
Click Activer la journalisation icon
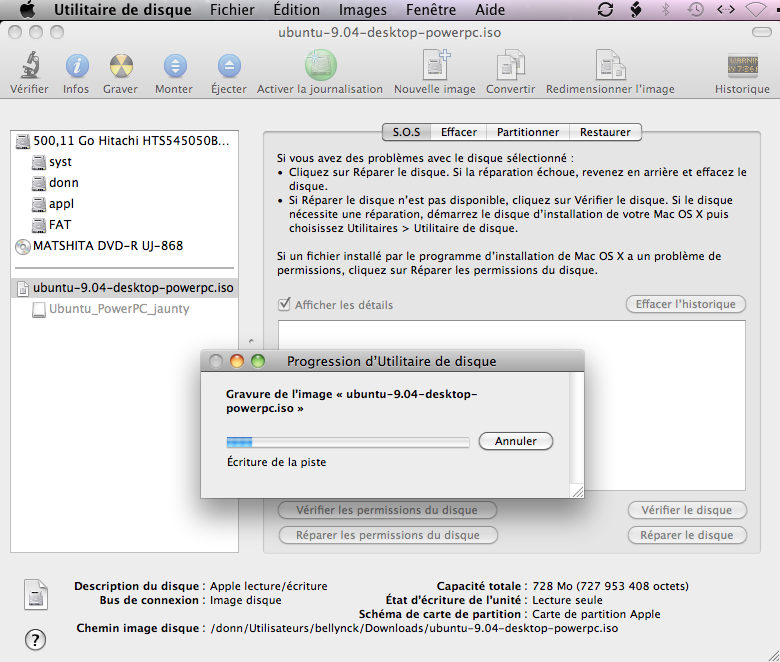[320, 65]
